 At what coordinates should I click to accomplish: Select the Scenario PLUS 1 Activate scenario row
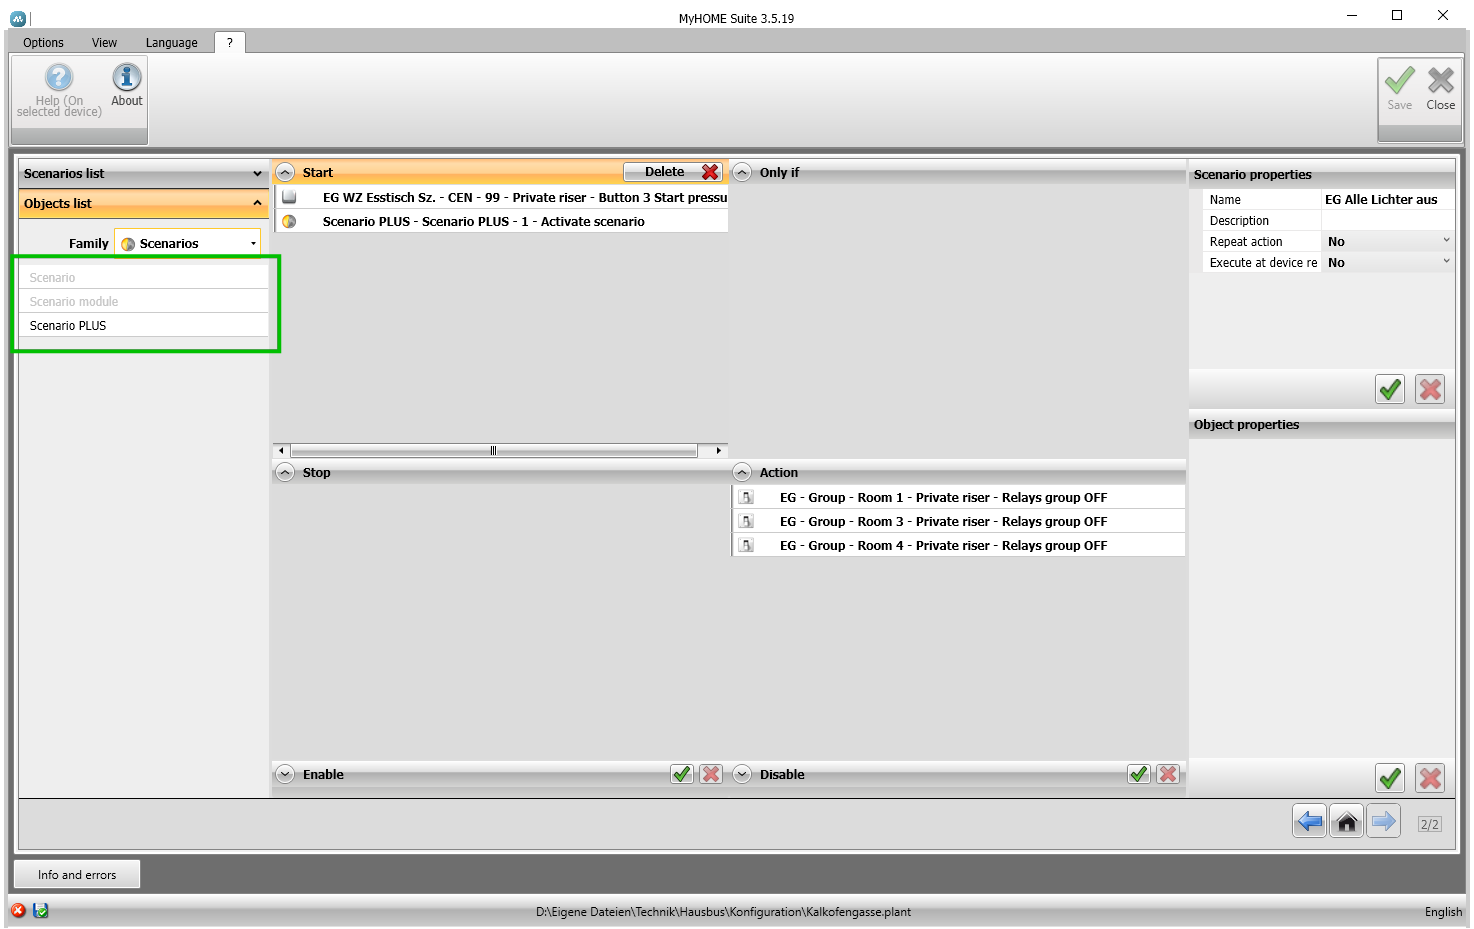[501, 221]
